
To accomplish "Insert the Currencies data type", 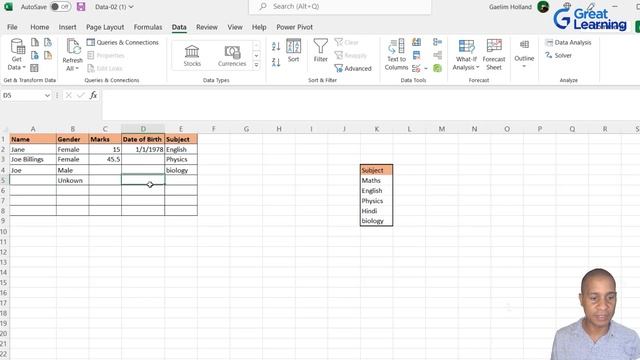I will (232, 56).
